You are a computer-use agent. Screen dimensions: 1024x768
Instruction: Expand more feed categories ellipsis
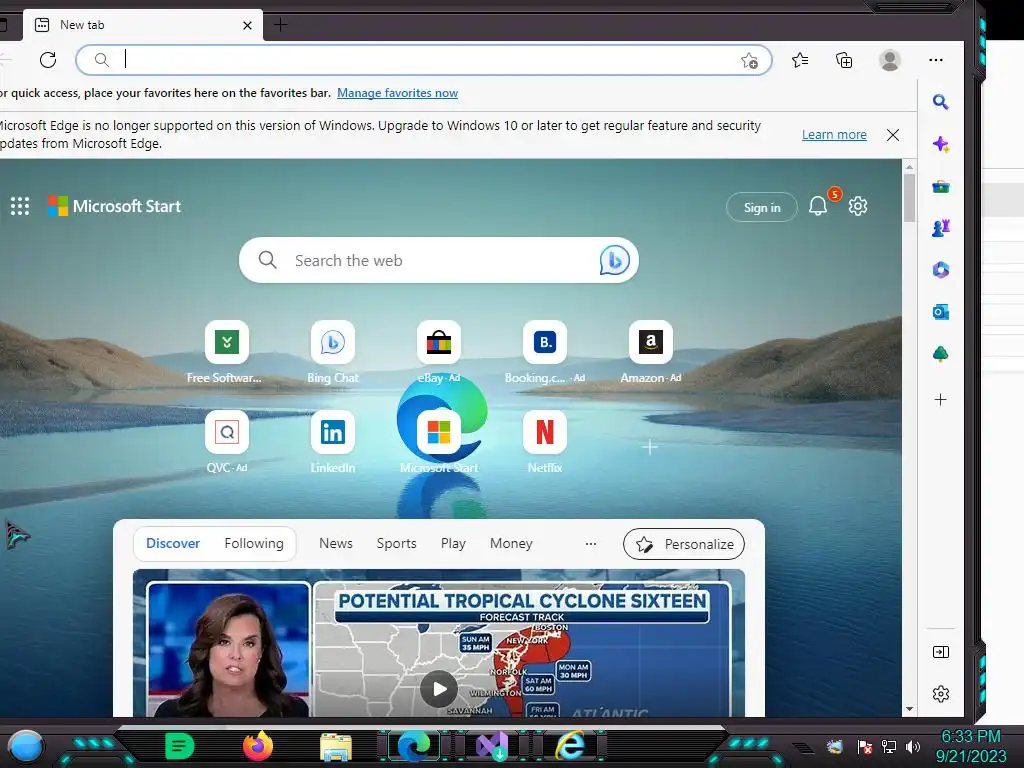[591, 543]
